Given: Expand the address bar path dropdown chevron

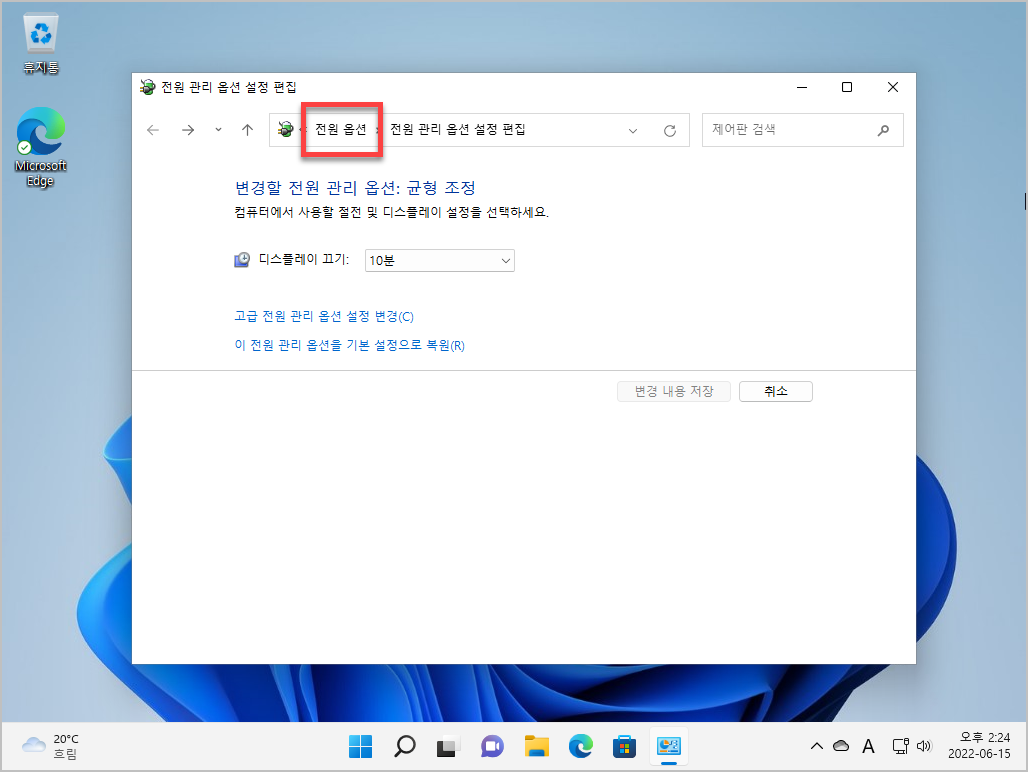Looking at the screenshot, I should point(634,130).
